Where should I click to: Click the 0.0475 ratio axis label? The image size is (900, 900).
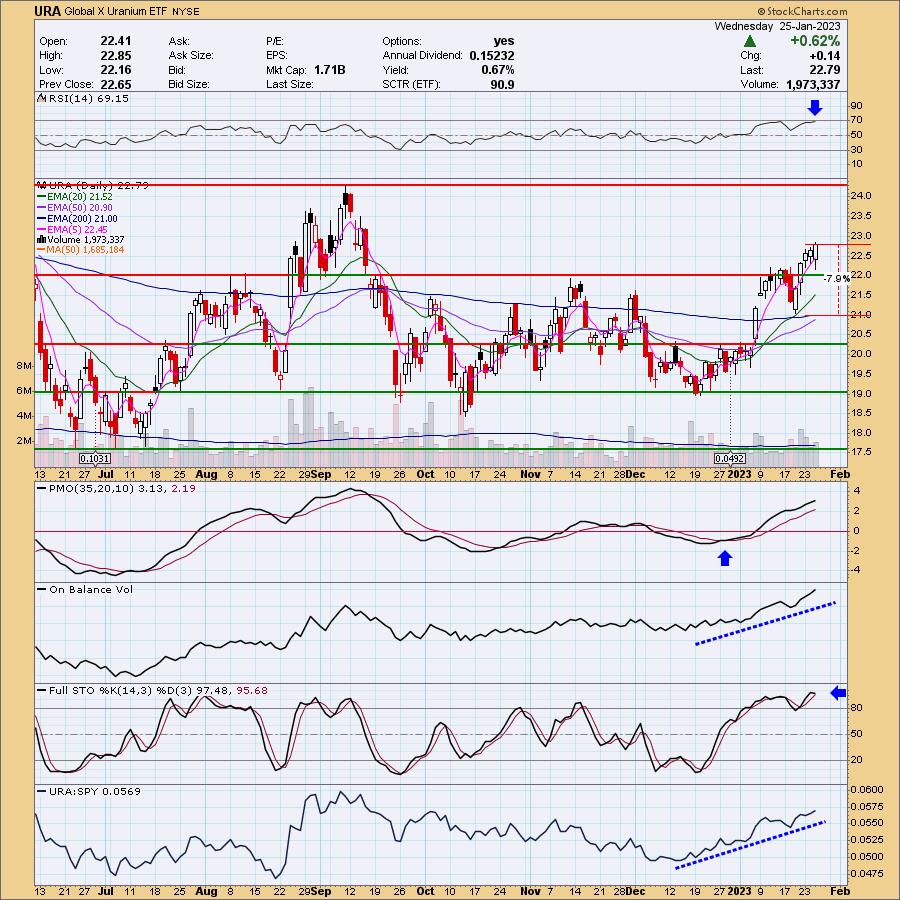pyautogui.click(x=867, y=874)
